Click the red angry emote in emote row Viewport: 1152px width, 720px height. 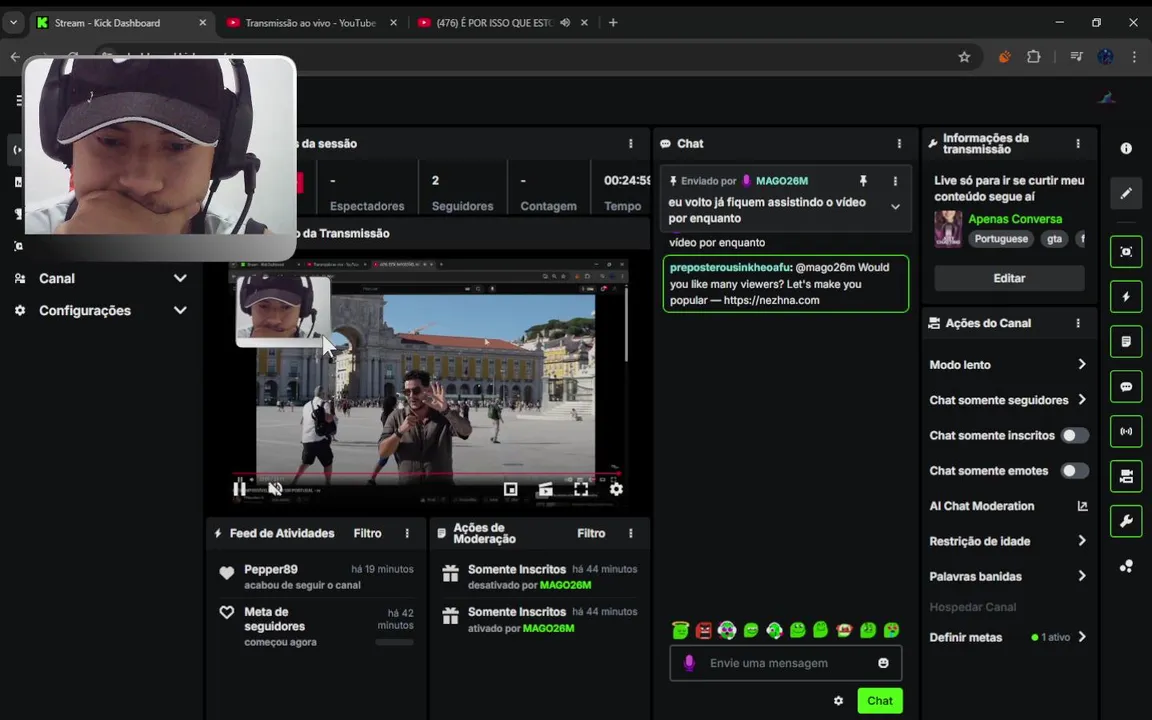(x=704, y=630)
